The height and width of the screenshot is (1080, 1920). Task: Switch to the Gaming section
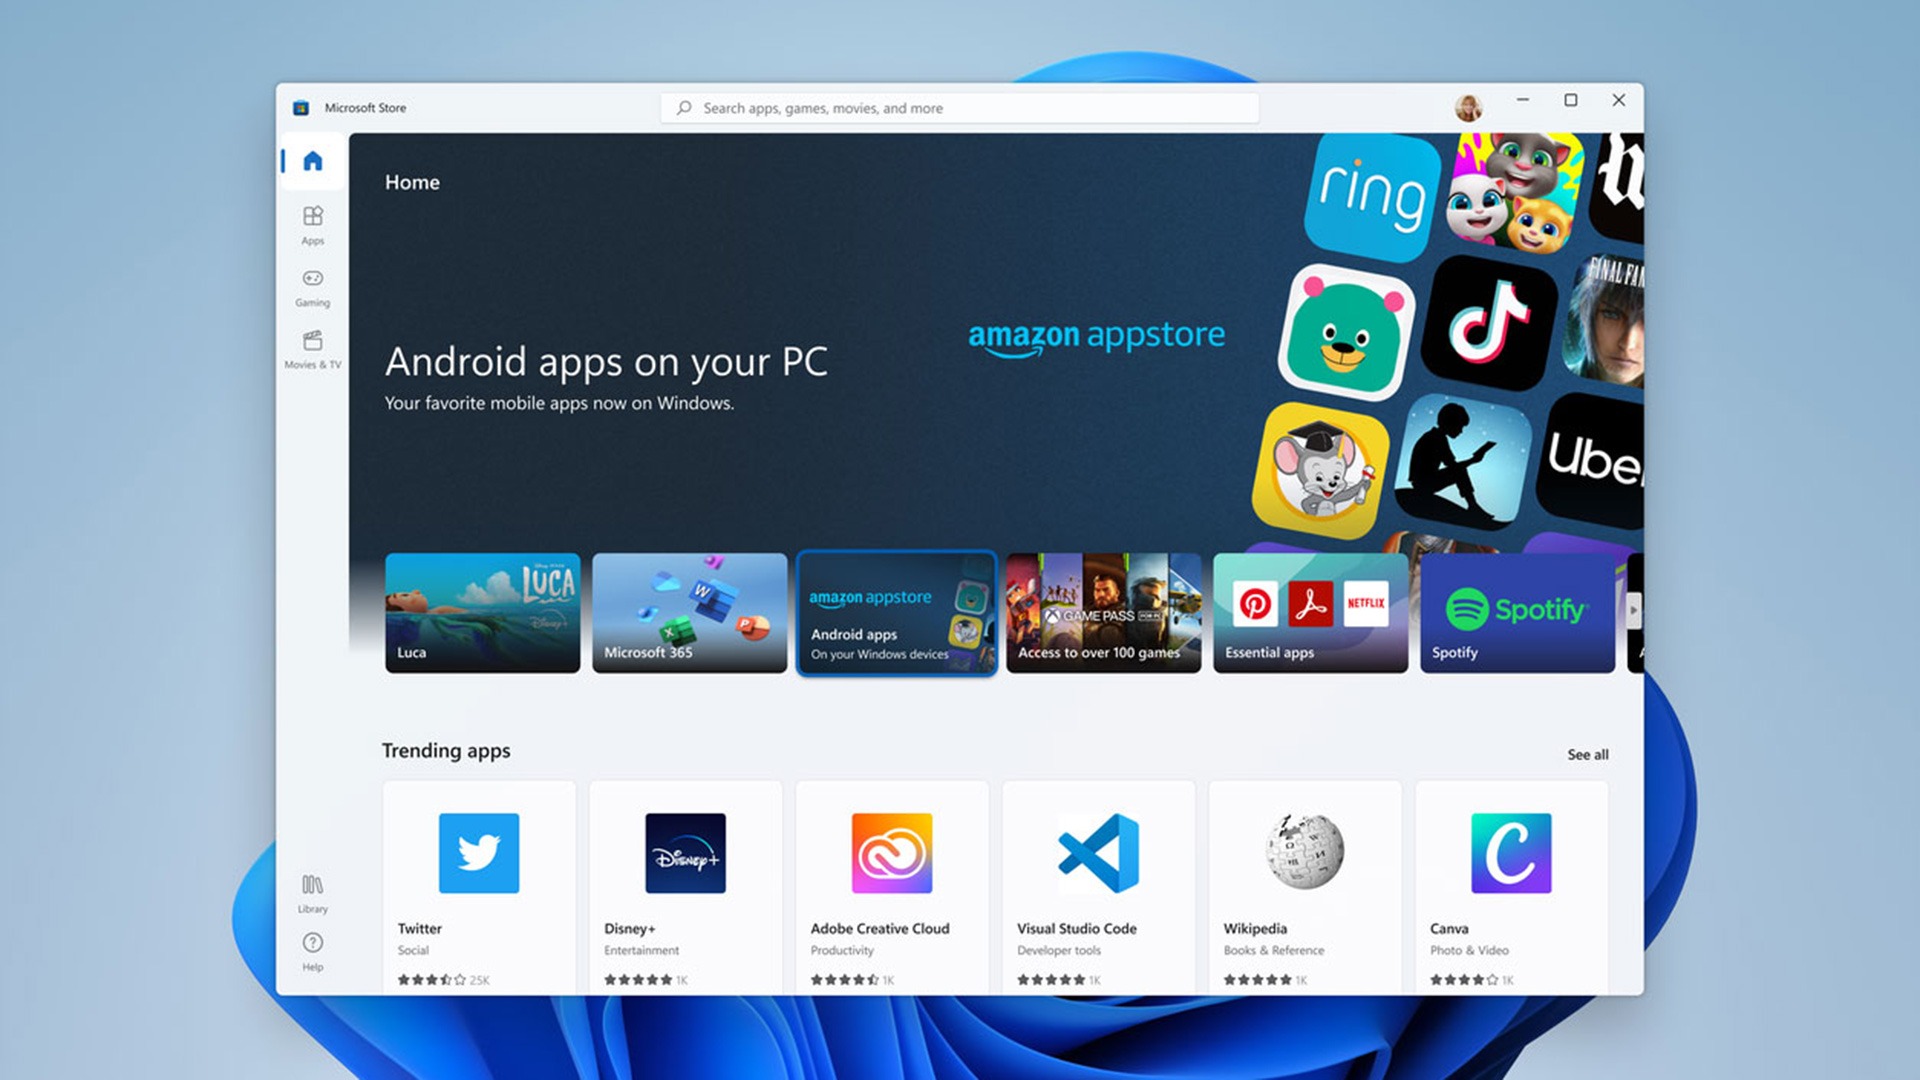[312, 287]
